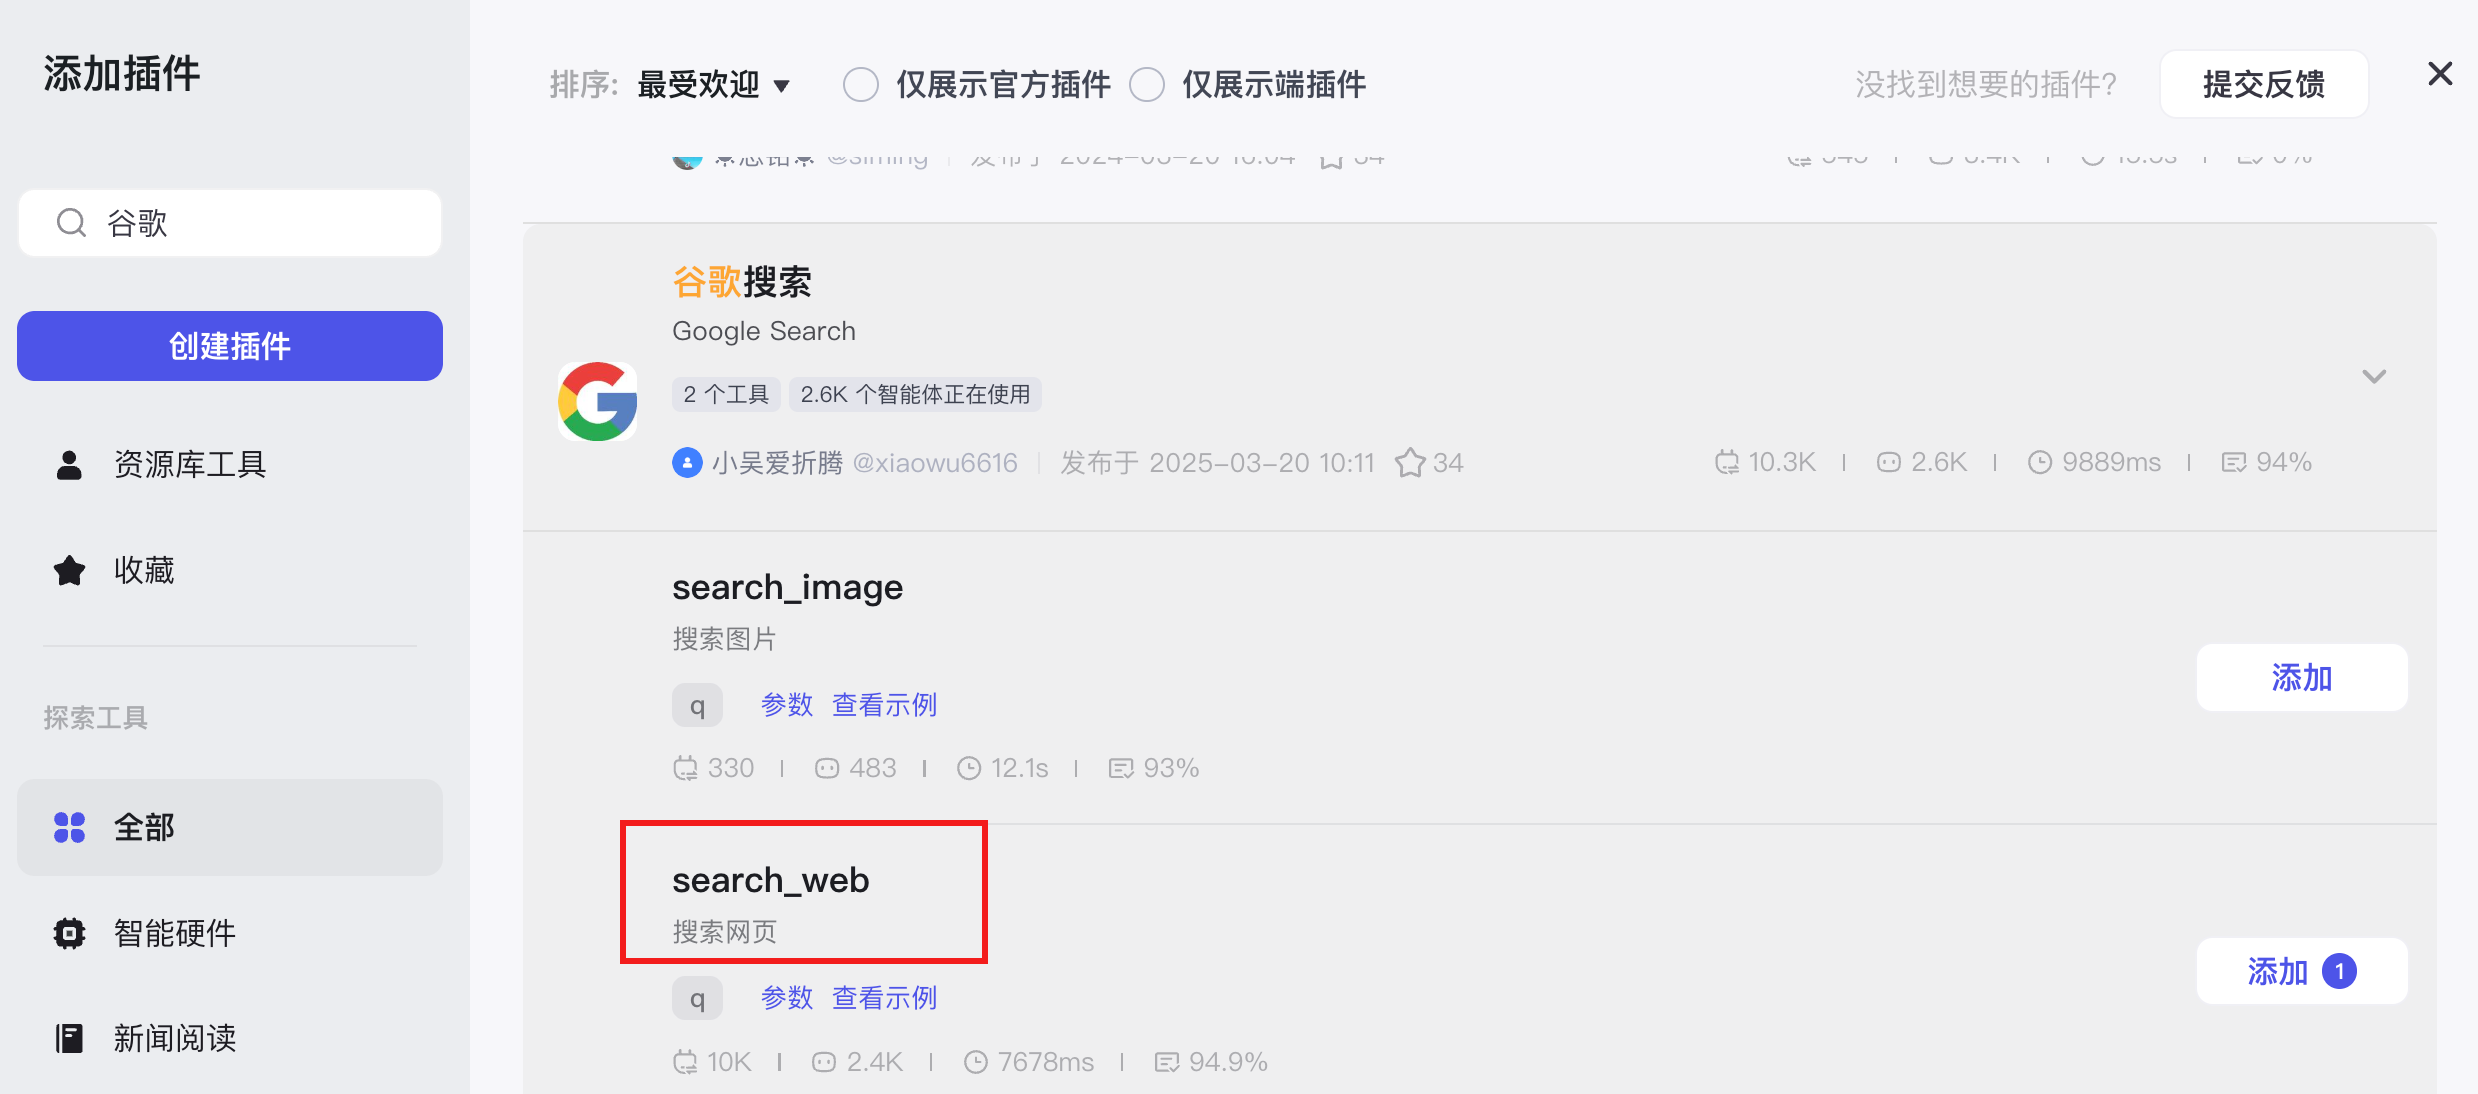This screenshot has height=1094, width=2478.
Task: Enable 仅展示官方插件 radio option
Action: [860, 85]
